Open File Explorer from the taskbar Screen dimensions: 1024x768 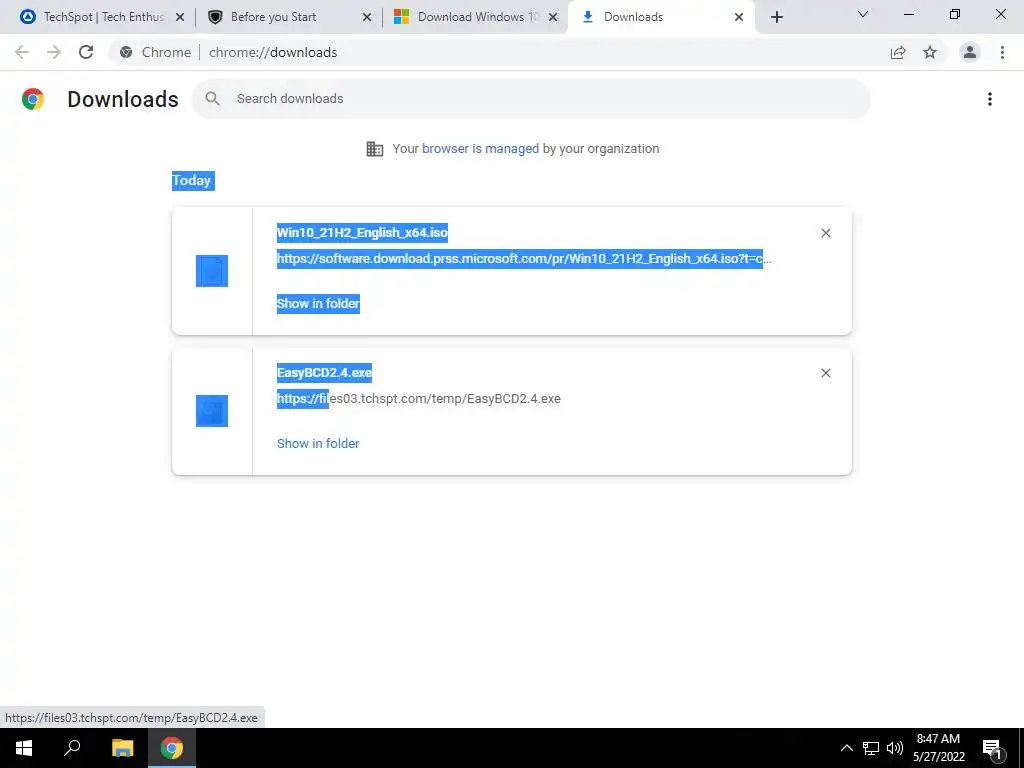pyautogui.click(x=122, y=748)
